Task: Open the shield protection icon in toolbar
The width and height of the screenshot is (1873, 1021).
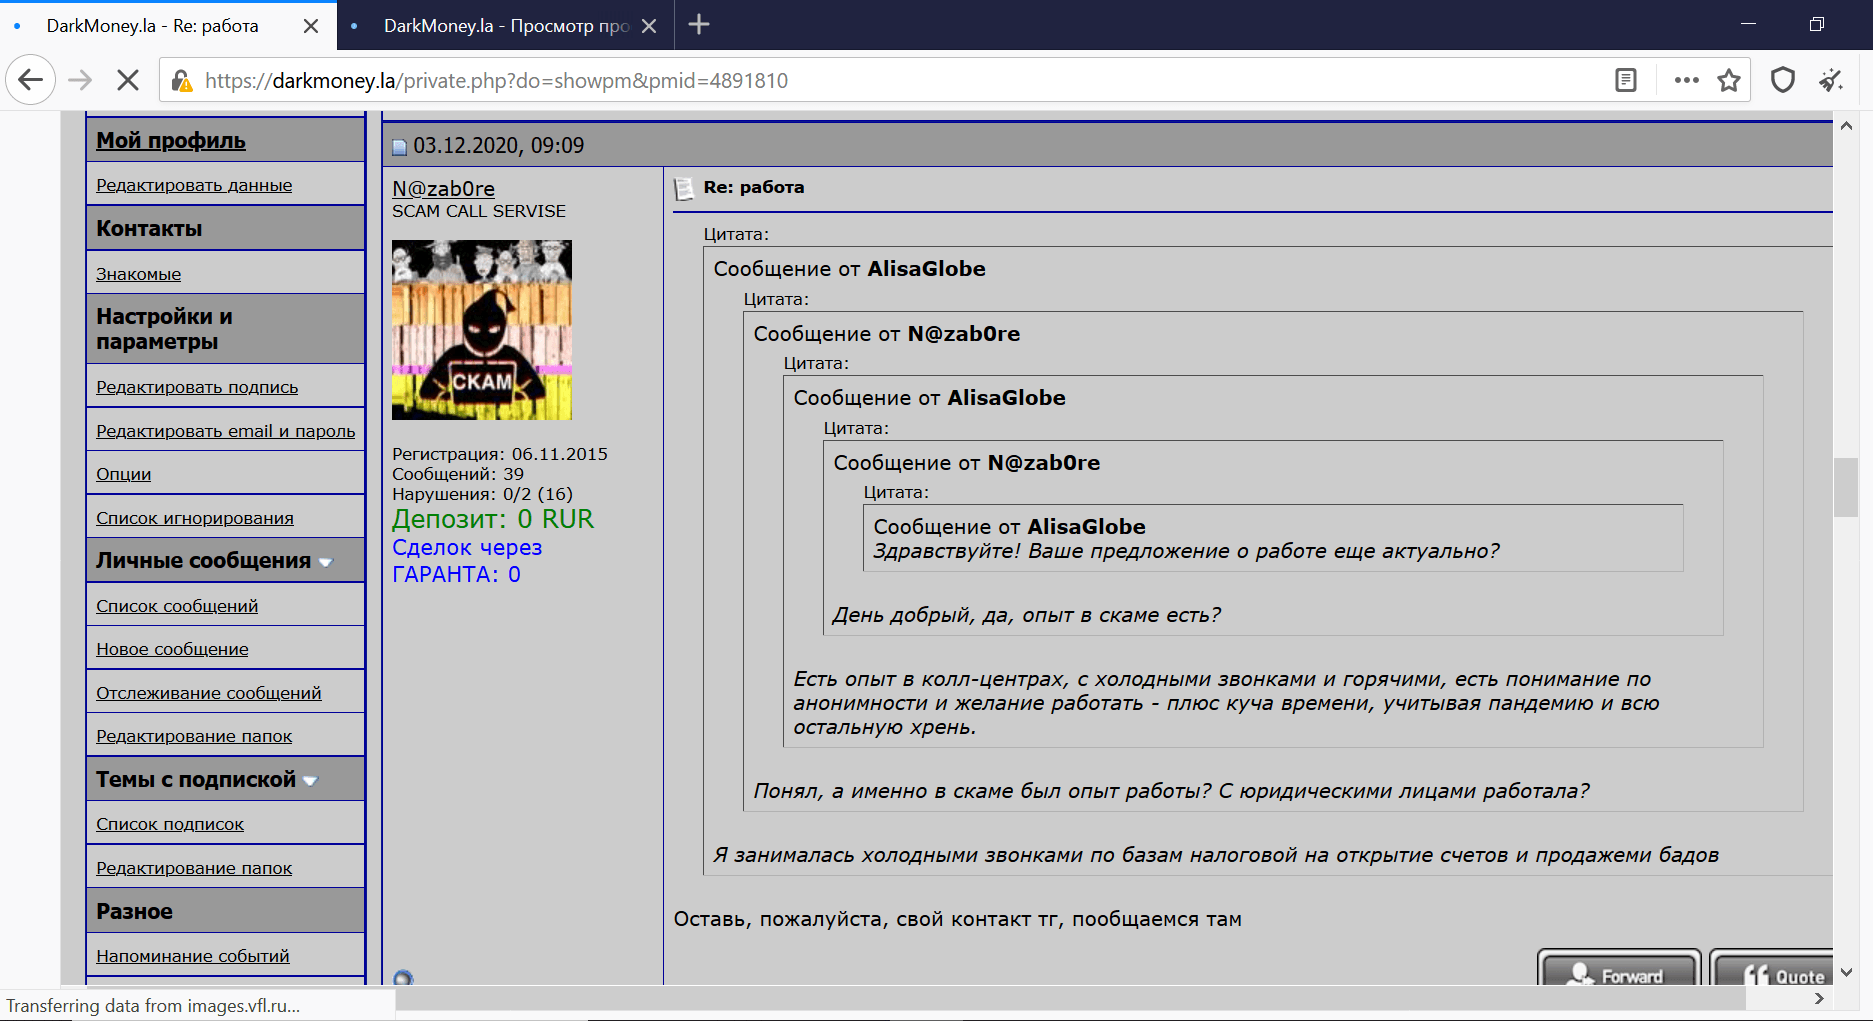Action: (x=1783, y=81)
